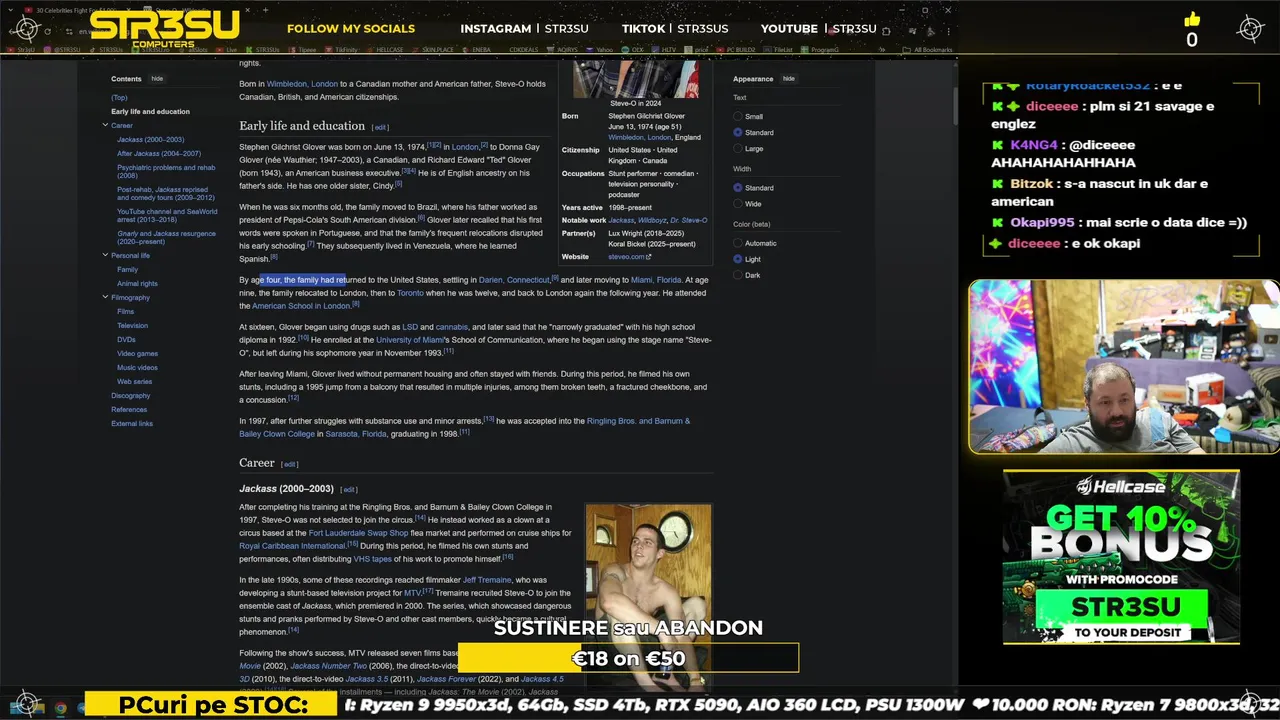Hide the Appearance panel
Image resolution: width=1280 pixels, height=720 pixels.
(789, 79)
